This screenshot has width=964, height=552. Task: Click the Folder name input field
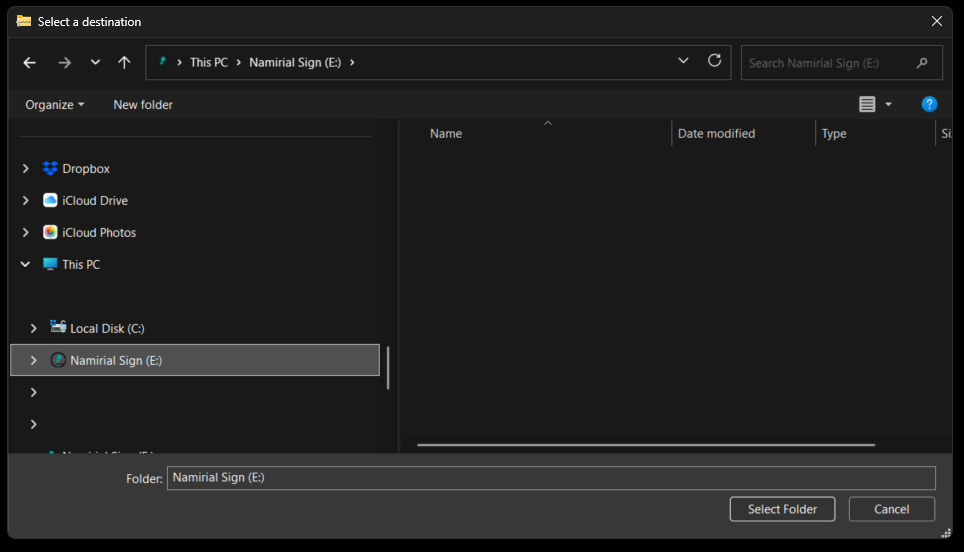550,478
